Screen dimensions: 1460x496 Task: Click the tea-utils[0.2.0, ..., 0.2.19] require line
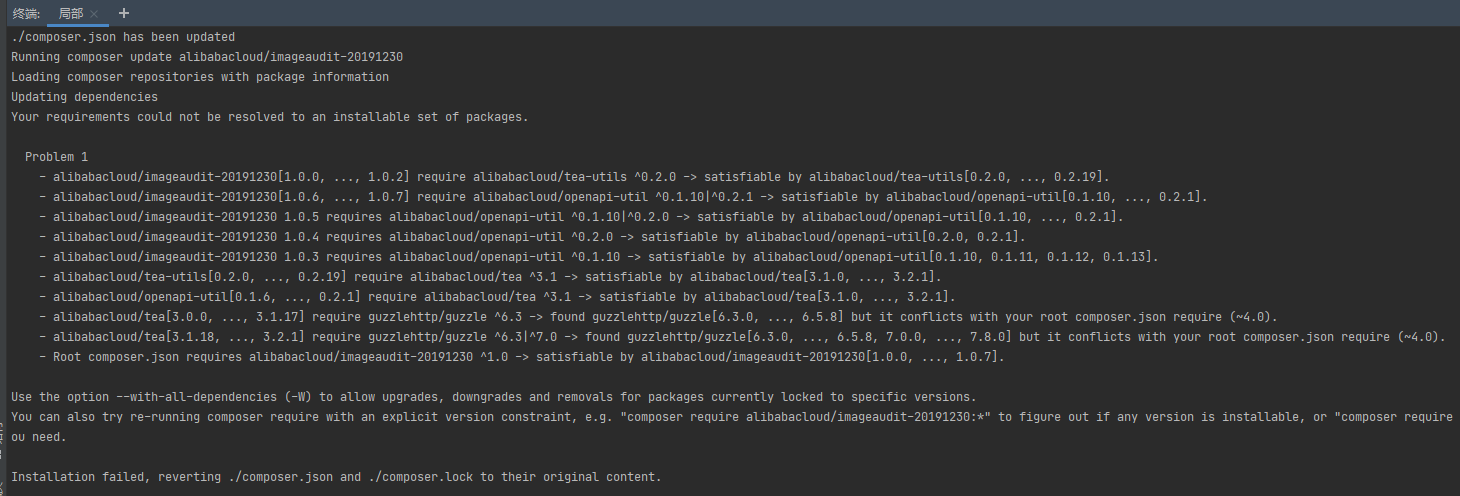pos(491,277)
